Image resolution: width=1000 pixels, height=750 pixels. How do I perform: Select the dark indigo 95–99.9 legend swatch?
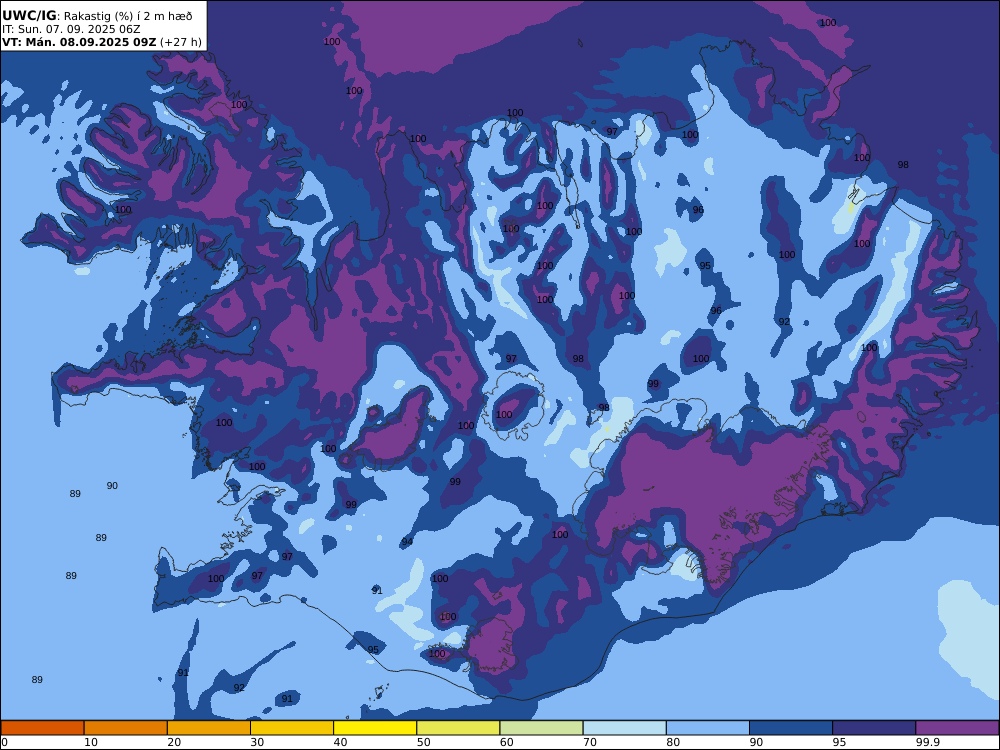pyautogui.click(x=874, y=728)
